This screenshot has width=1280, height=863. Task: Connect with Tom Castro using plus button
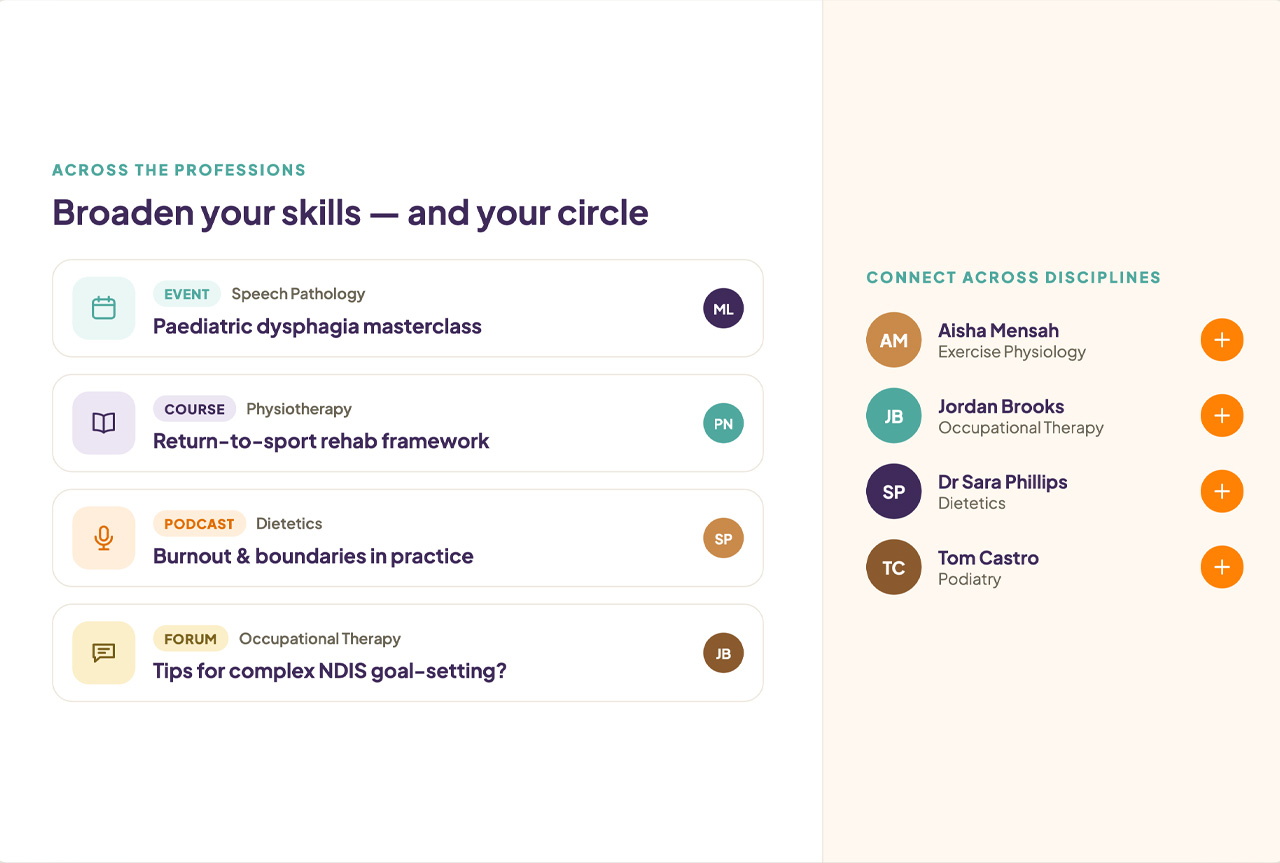(1222, 567)
